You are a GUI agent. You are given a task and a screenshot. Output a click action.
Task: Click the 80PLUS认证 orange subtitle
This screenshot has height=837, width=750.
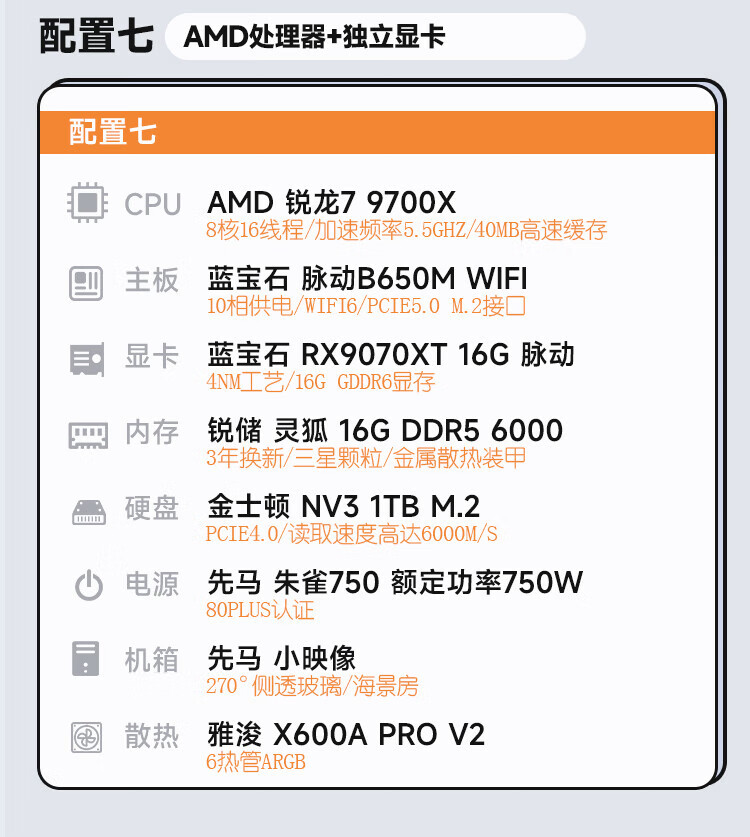(x=260, y=609)
